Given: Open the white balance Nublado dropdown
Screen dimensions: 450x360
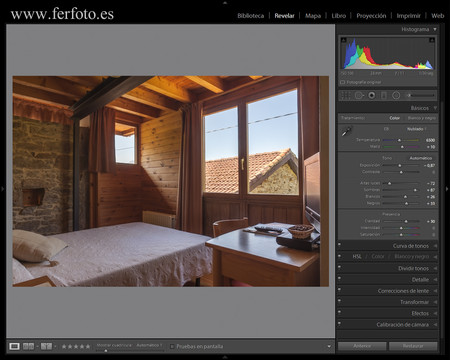Looking at the screenshot, I should (x=417, y=129).
